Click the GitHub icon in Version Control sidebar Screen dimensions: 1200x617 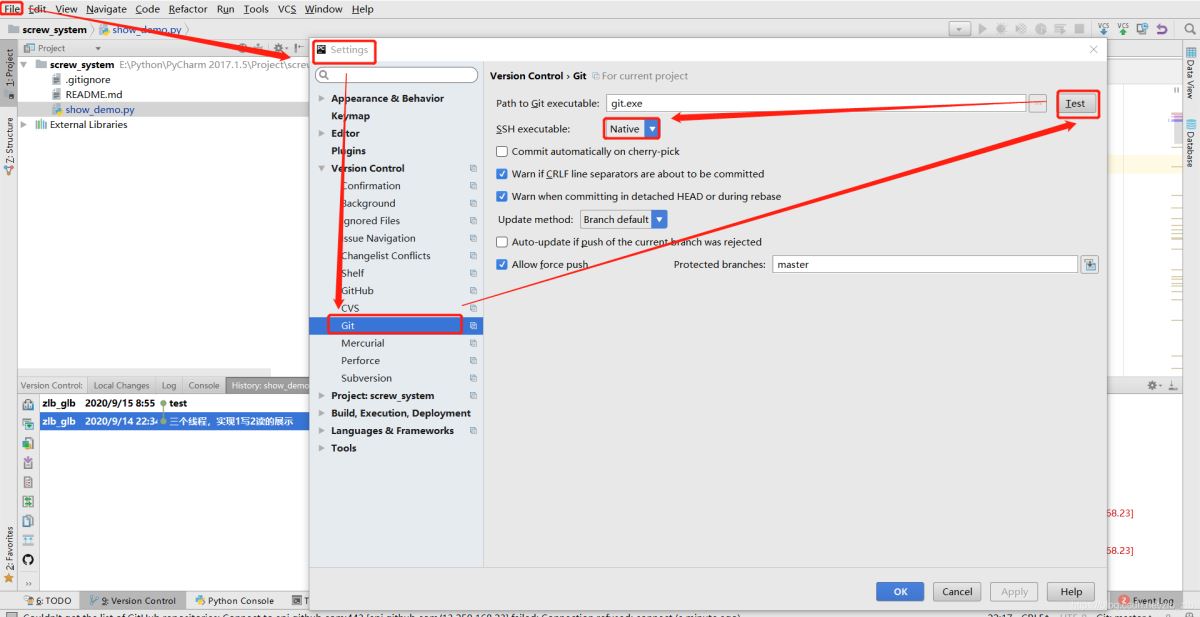28,559
